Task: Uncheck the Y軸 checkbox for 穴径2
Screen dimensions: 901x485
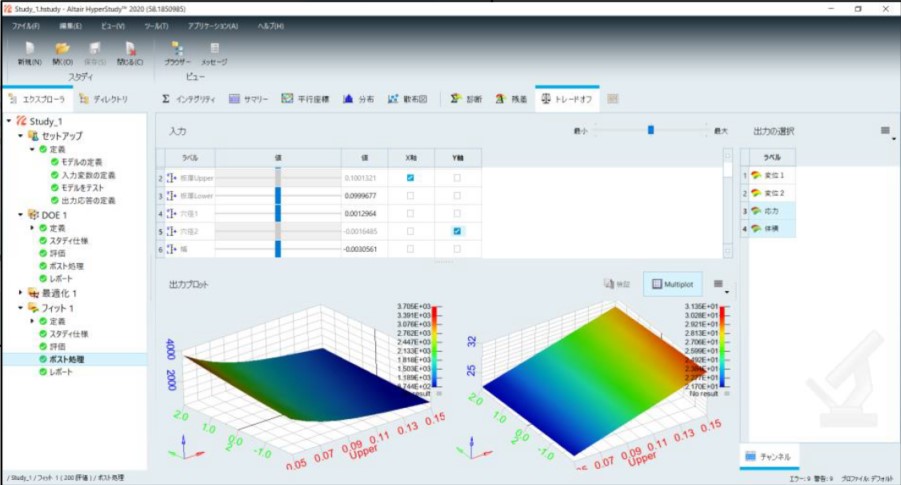Action: click(x=457, y=230)
